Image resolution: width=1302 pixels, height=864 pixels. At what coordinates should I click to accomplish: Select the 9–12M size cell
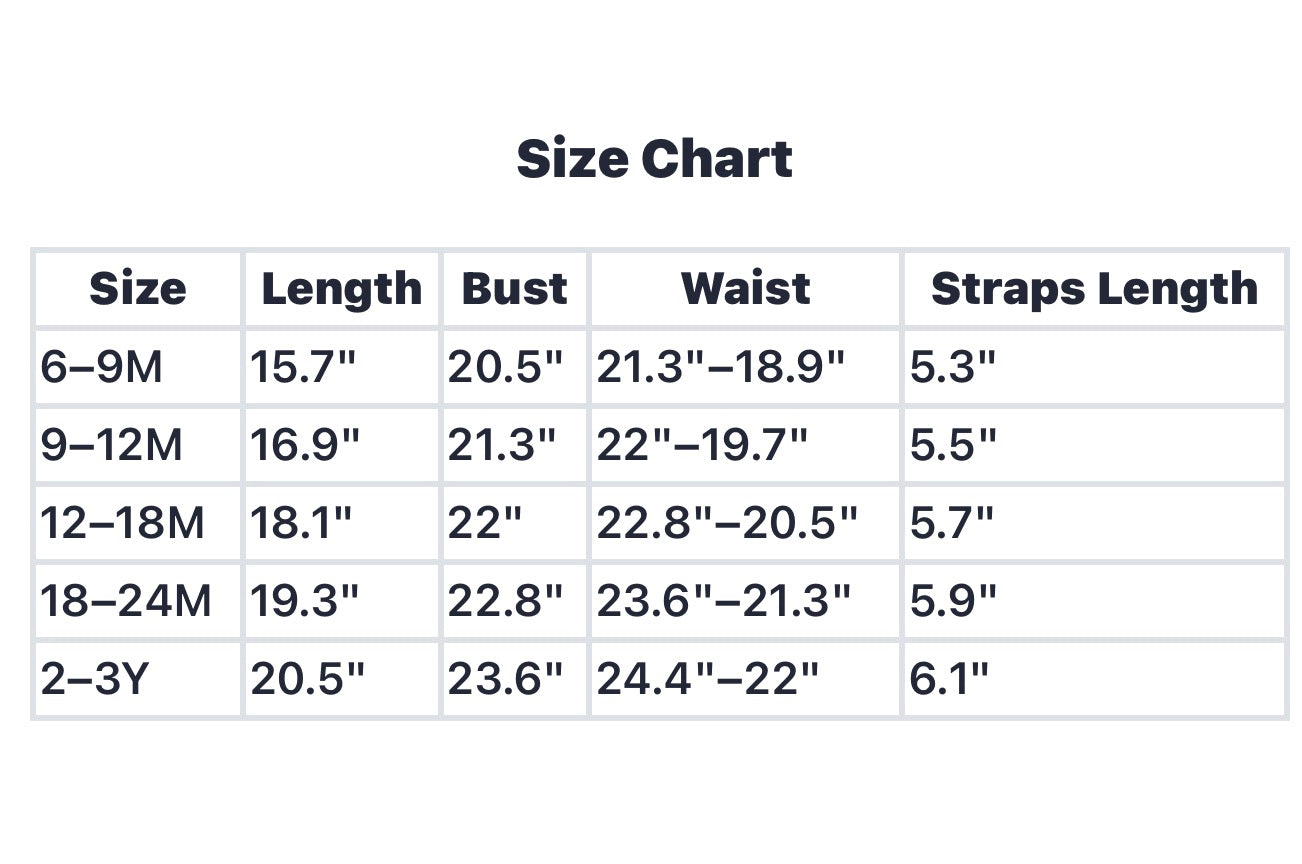click(111, 445)
